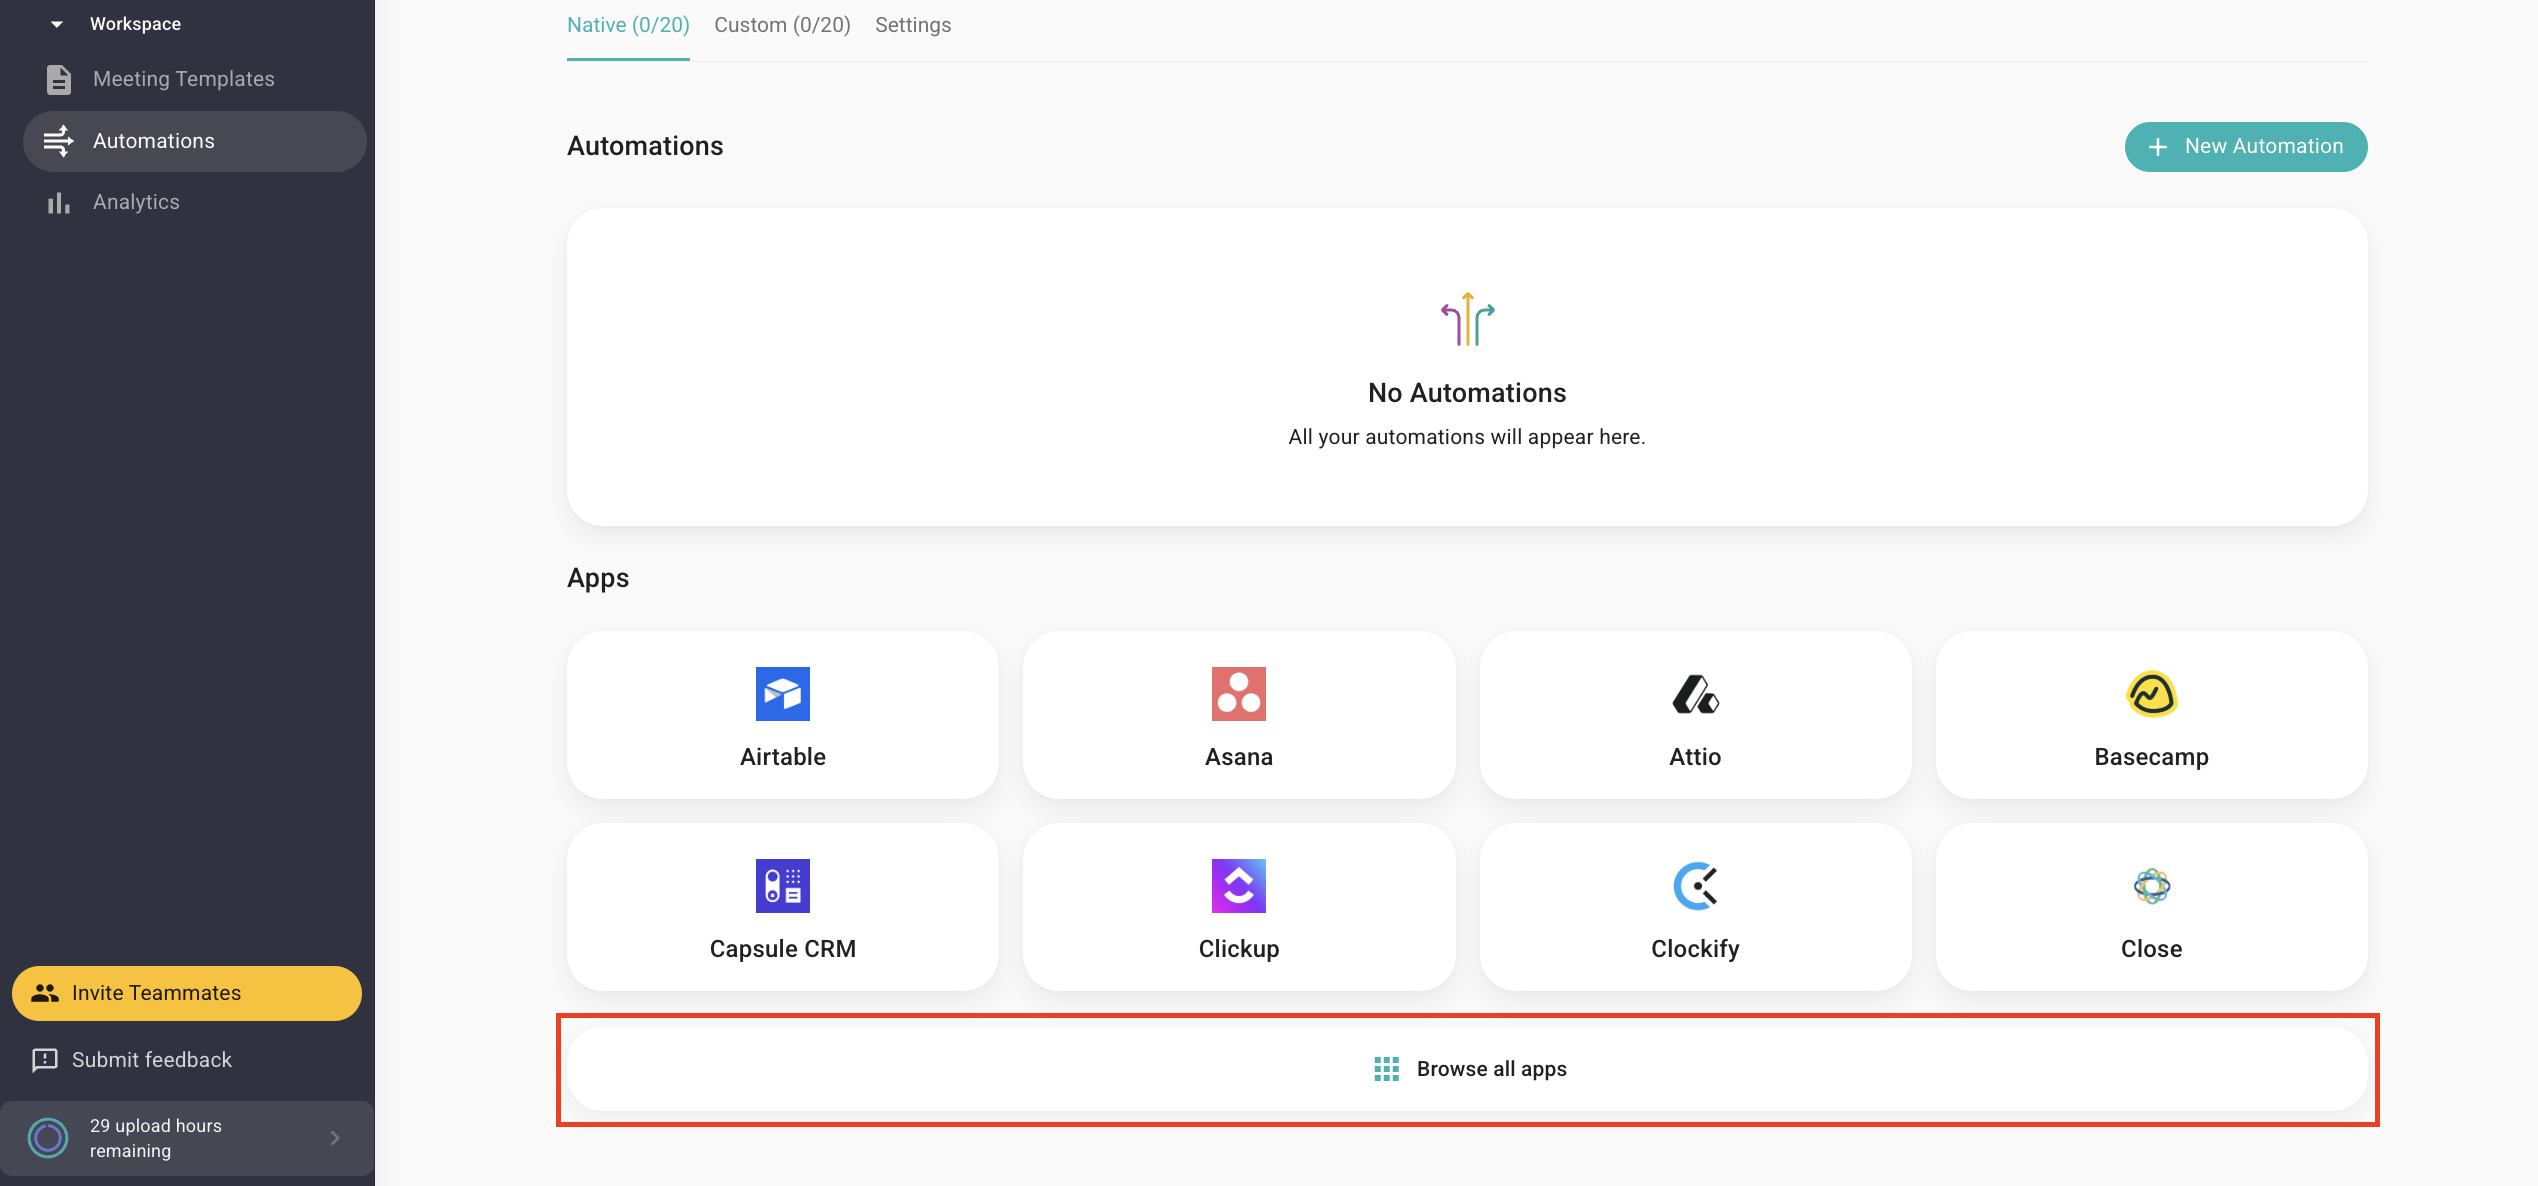Screen dimensions: 2538x1186
Task: Click the upload hours progress ring
Action: tap(48, 1138)
